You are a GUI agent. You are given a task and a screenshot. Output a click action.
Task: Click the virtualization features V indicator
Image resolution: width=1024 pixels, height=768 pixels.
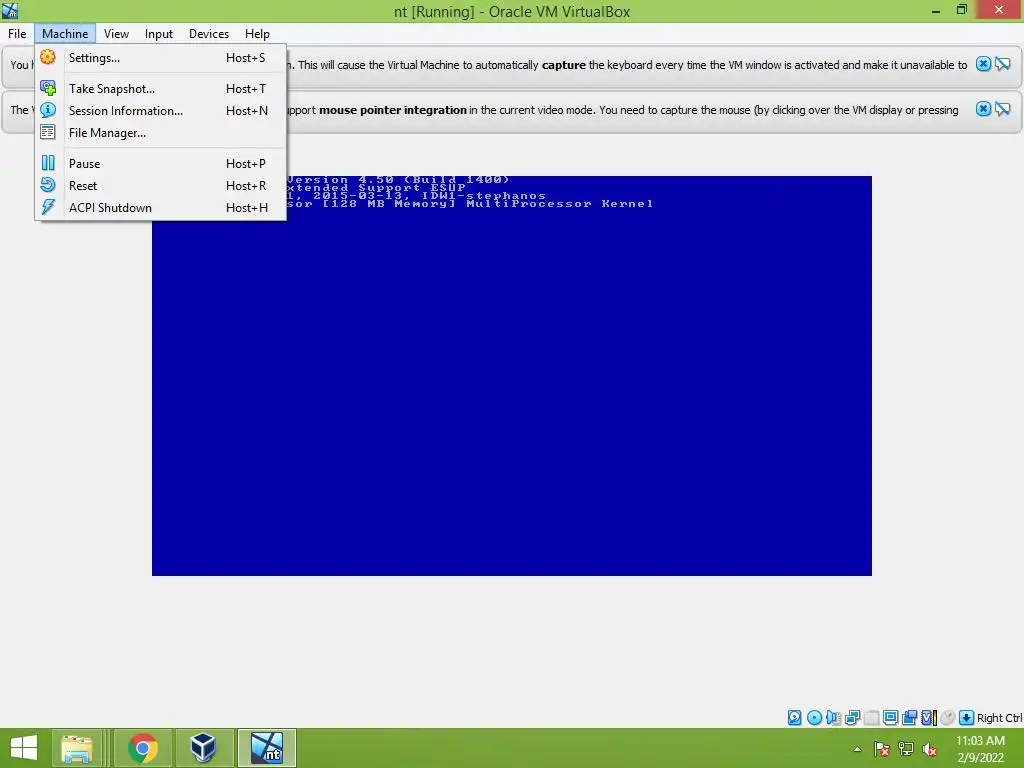point(929,718)
